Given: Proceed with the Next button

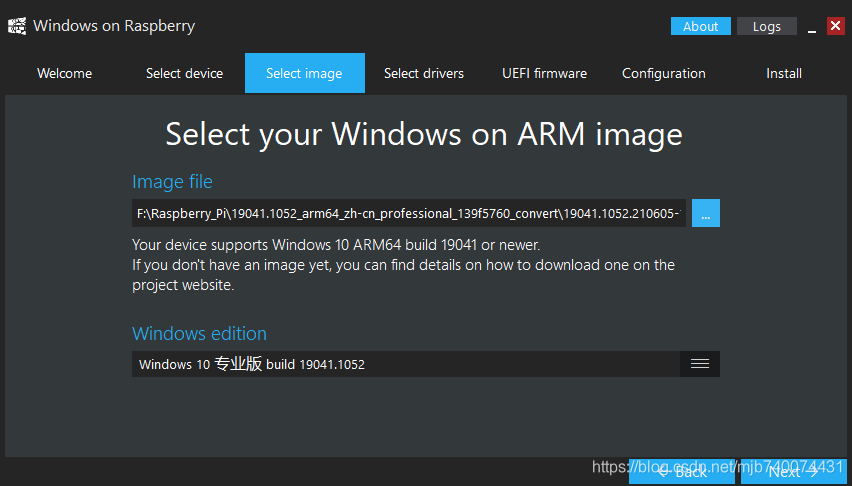Looking at the screenshot, I should pyautogui.click(x=794, y=472).
